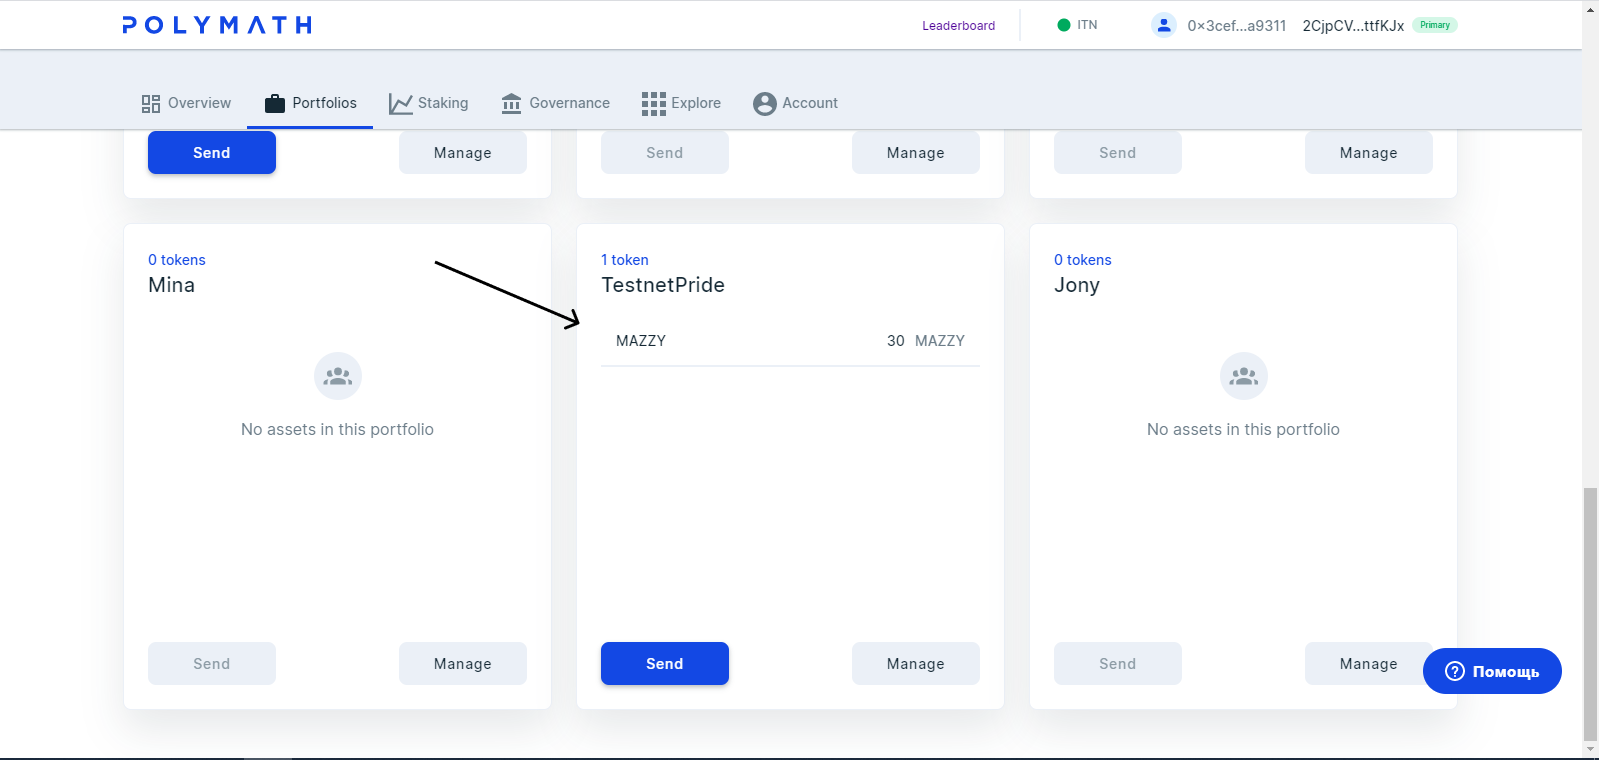
Task: Click the Polymath logo
Action: coord(217,25)
